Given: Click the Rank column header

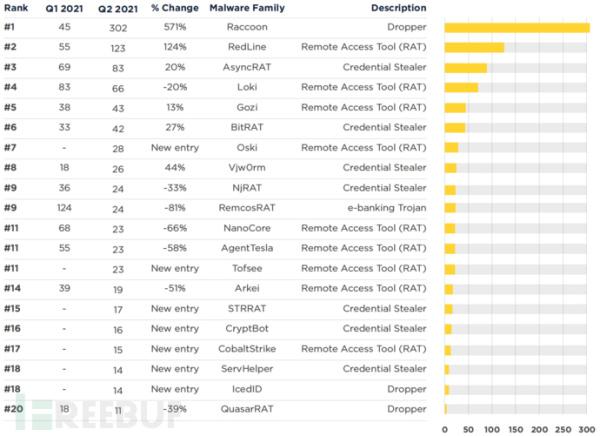Looking at the screenshot, I should point(15,9).
